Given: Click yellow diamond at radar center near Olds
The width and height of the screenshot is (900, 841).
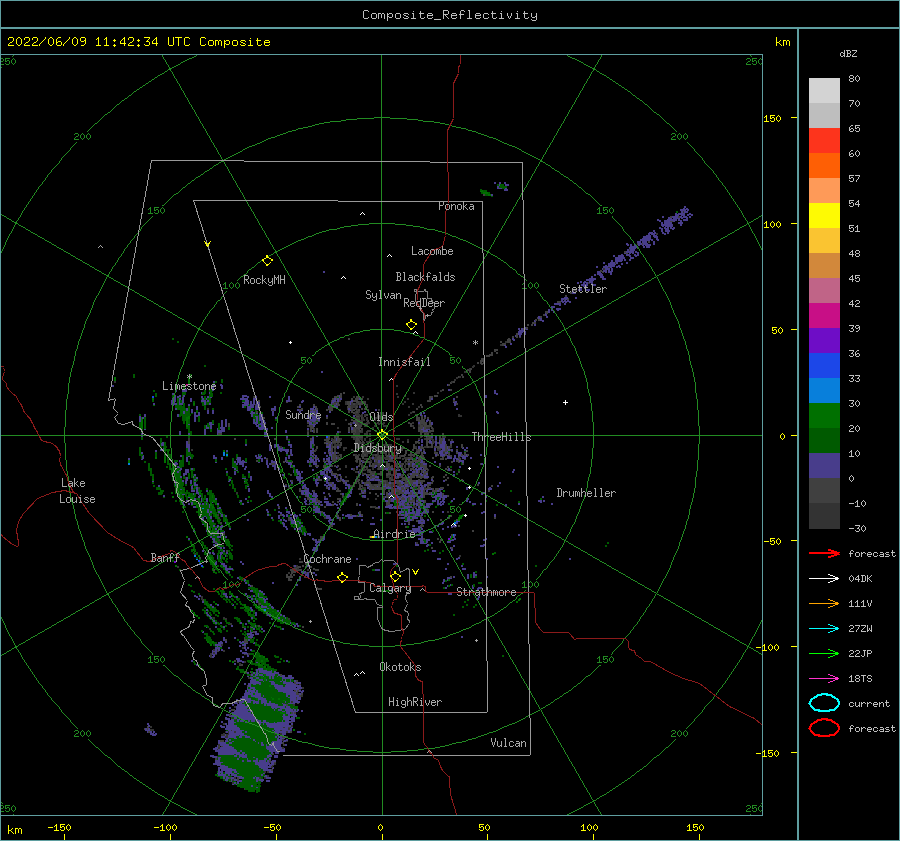Looking at the screenshot, I should [x=382, y=435].
